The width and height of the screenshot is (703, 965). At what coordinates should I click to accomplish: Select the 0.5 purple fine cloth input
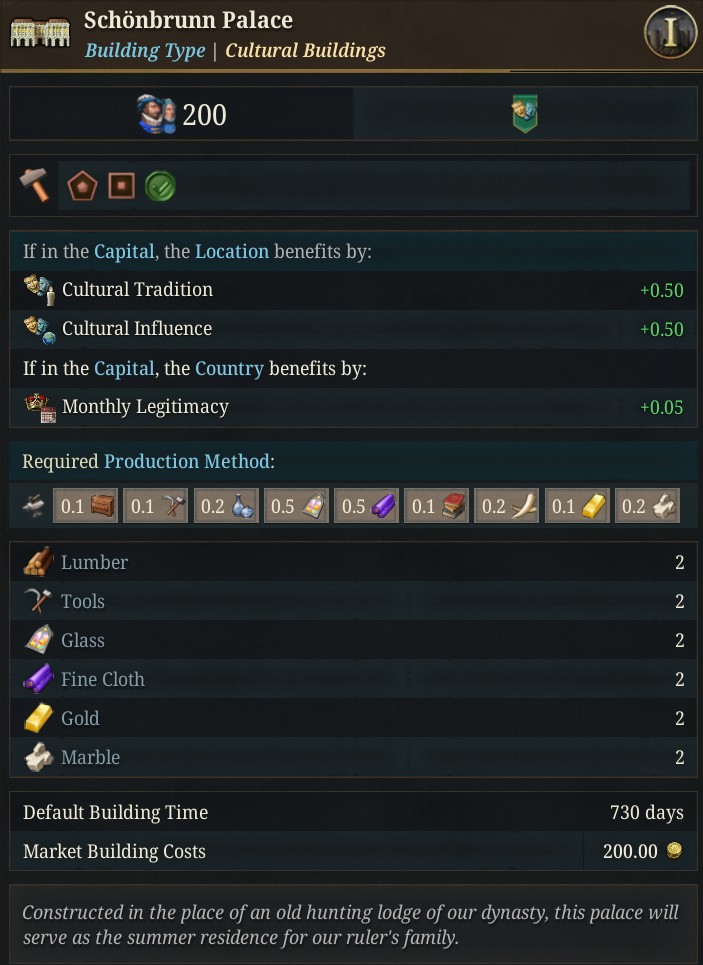point(366,506)
